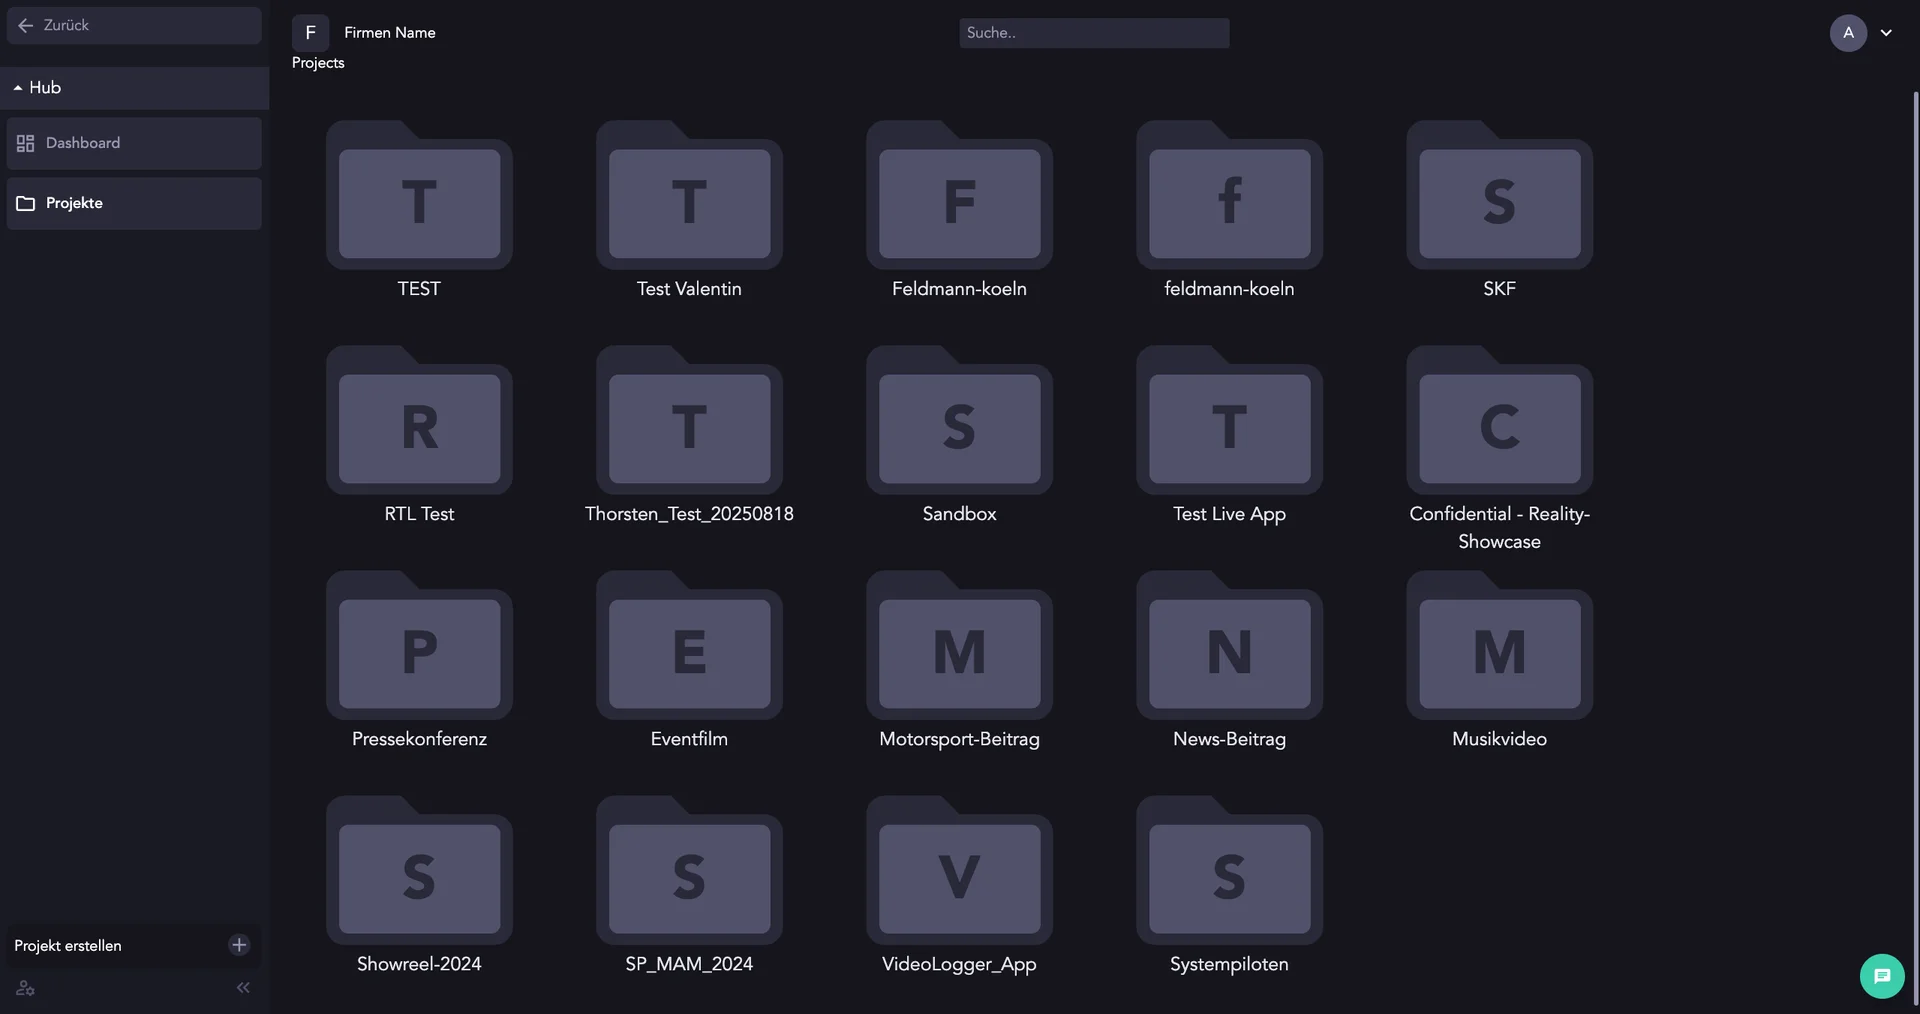Open the Showreel-2024 project folder
This screenshot has height=1014, width=1920.
tap(419, 871)
